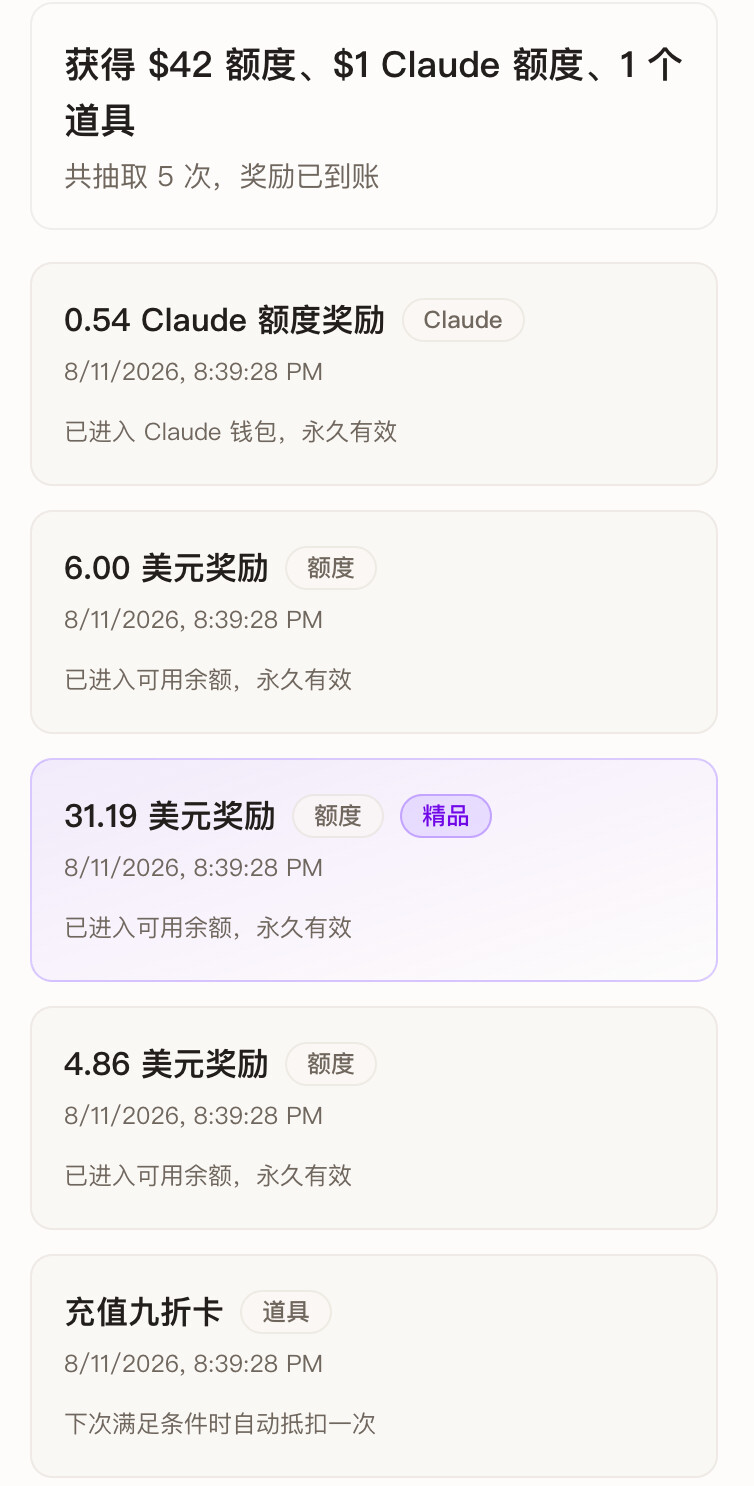Select the 0.54 Claude 额度奖励 title
The image size is (754, 1486).
224,320
